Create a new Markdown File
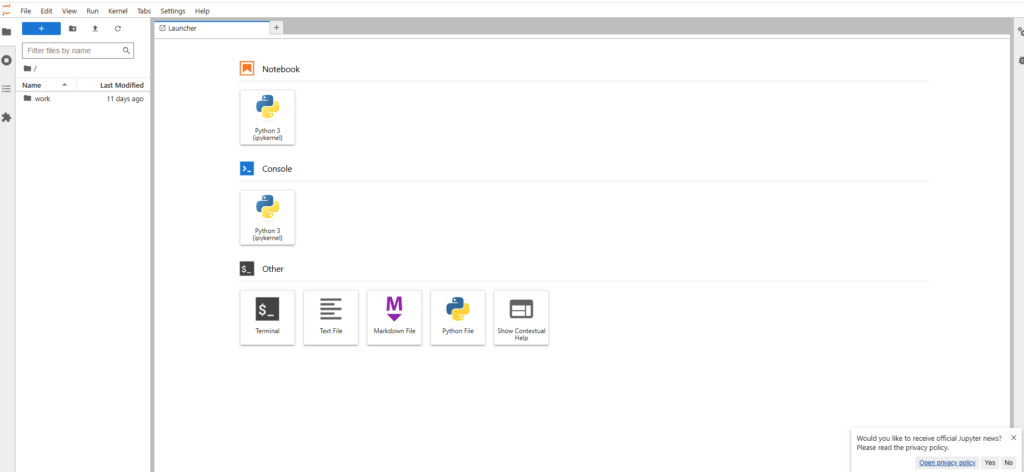Image resolution: width=1024 pixels, height=472 pixels. click(x=394, y=318)
